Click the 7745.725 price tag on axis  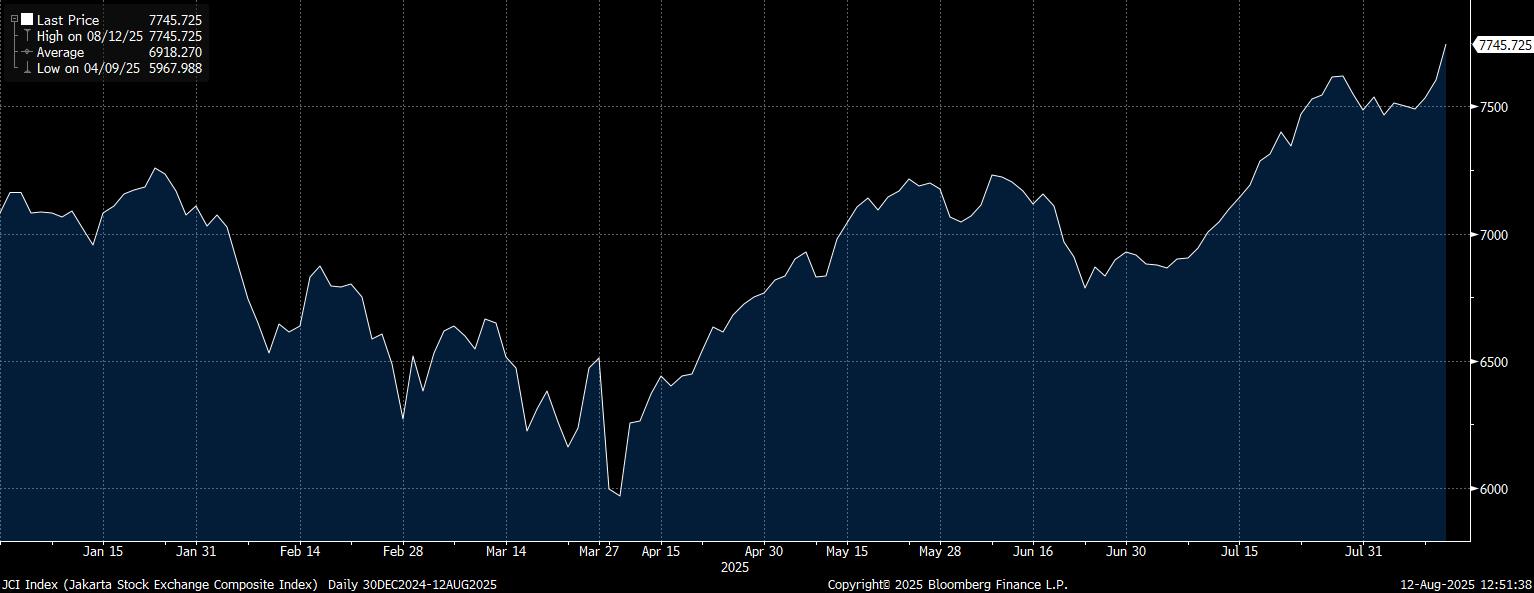1504,45
